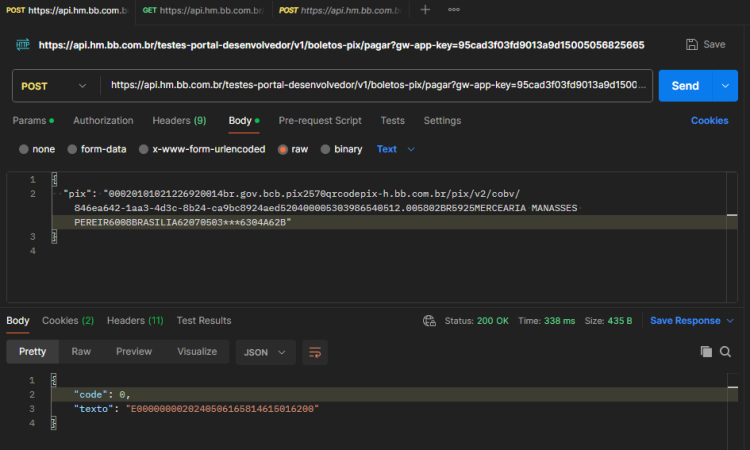The width and height of the screenshot is (750, 450).
Task: Open the POST method dropdown
Action: 54,86
